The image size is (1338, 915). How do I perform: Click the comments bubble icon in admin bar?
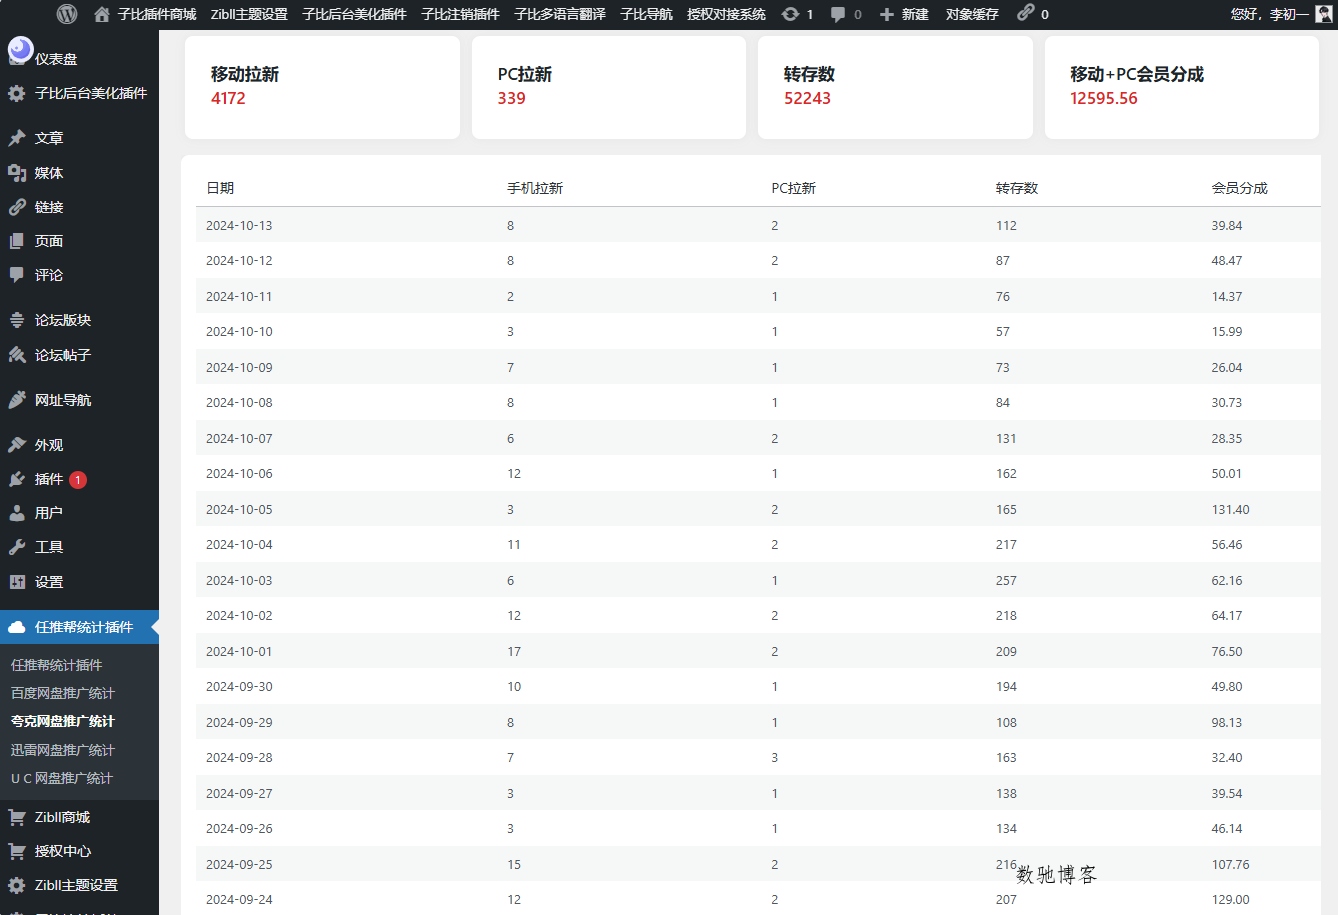pyautogui.click(x=838, y=14)
